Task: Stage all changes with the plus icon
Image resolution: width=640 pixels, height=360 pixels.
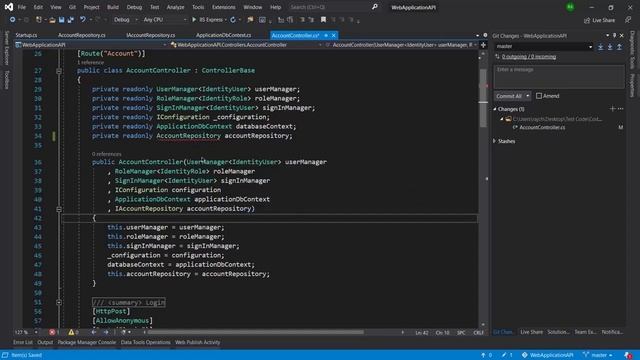Action: coord(612,109)
